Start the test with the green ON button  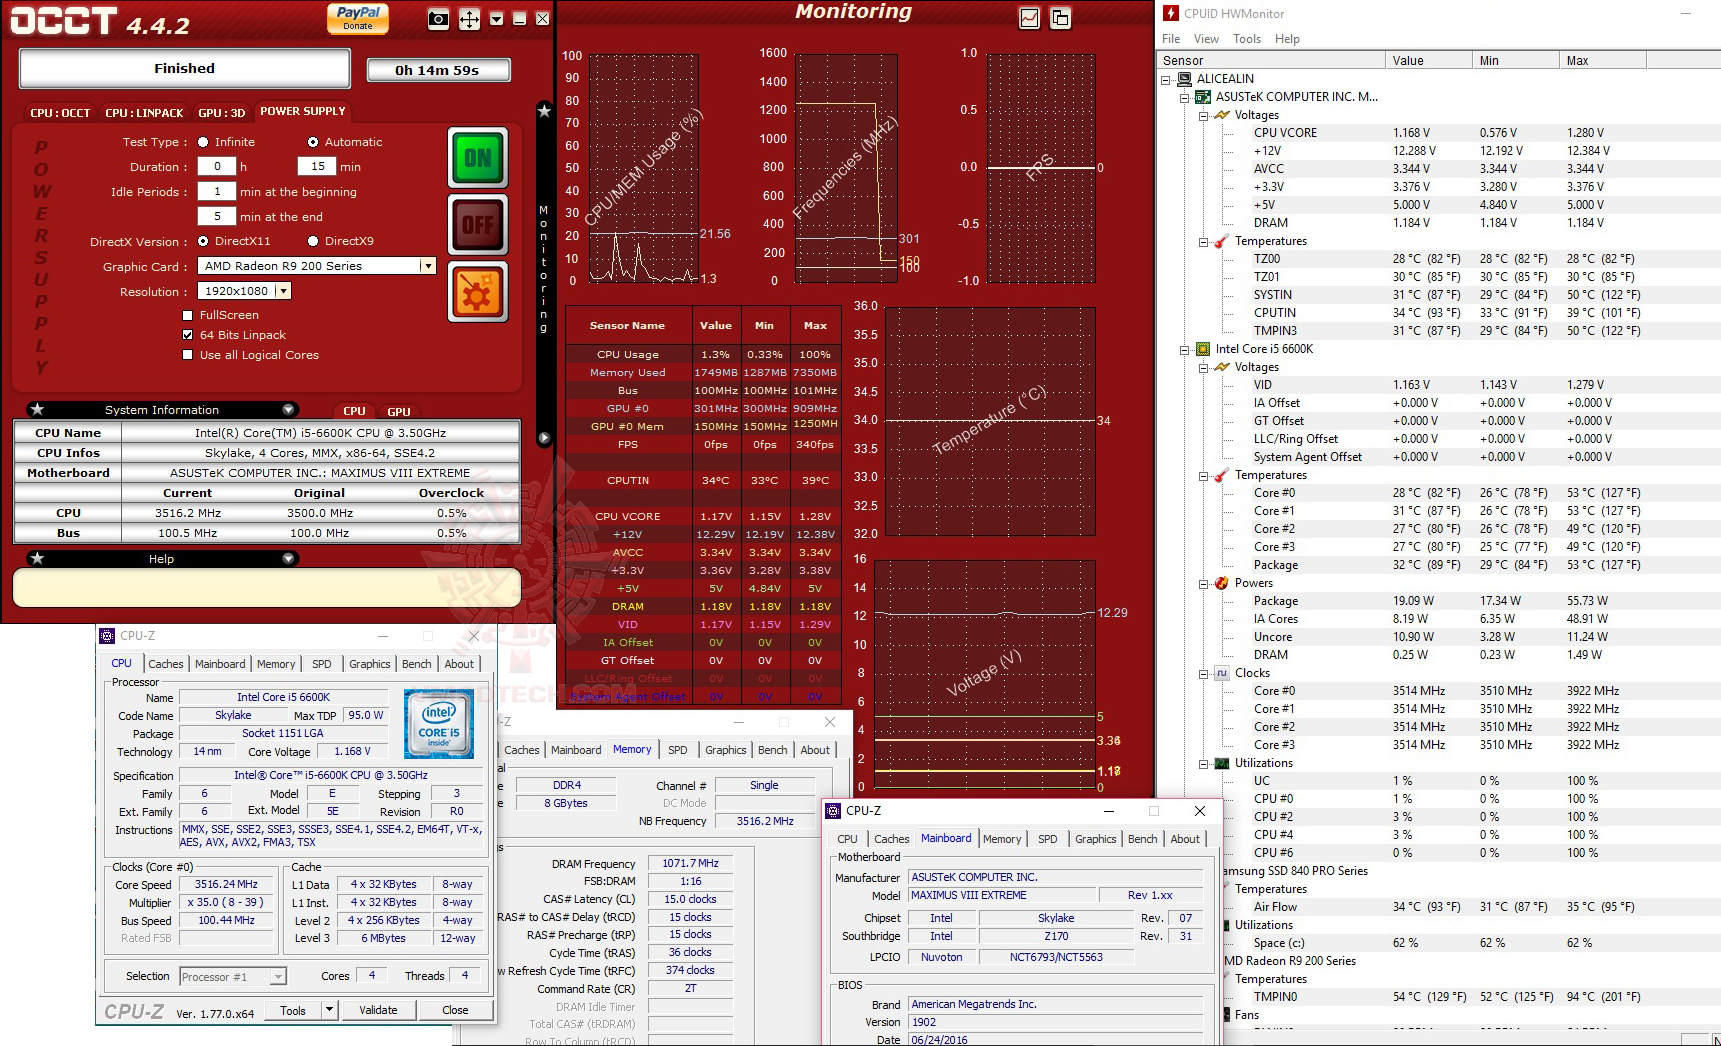478,158
